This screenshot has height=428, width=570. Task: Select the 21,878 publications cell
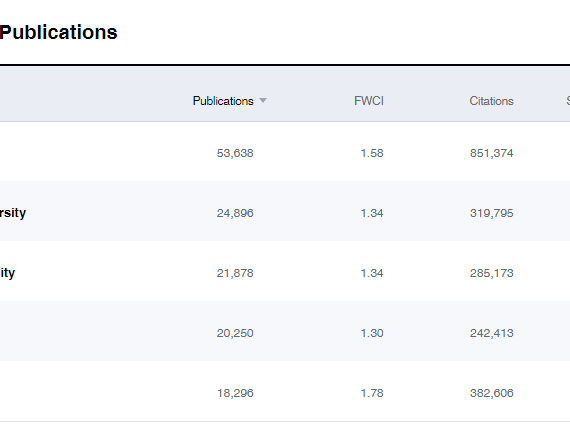tap(235, 273)
